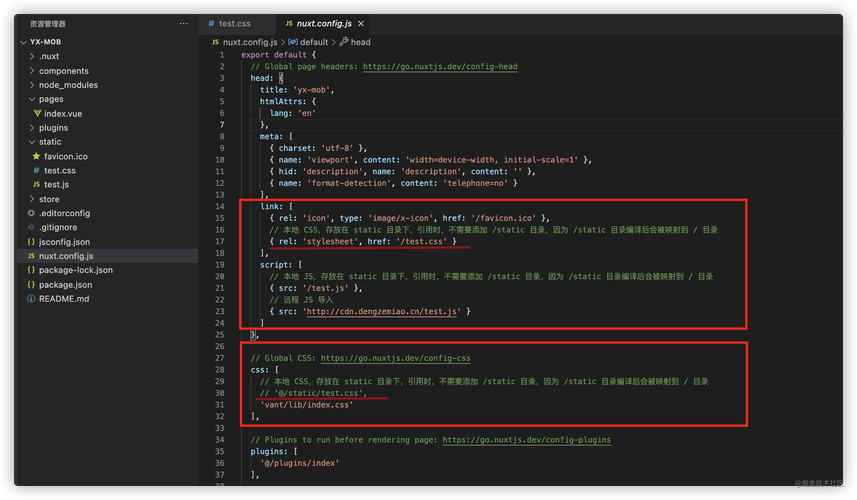The width and height of the screenshot is (857, 500).
Task: Open explorer more actions ellipsis
Action: 184,23
